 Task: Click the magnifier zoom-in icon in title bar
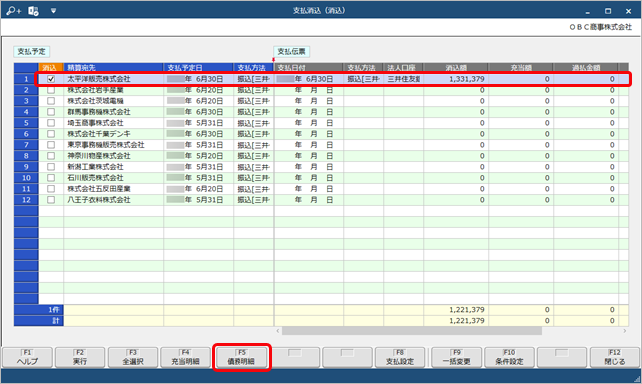point(13,11)
